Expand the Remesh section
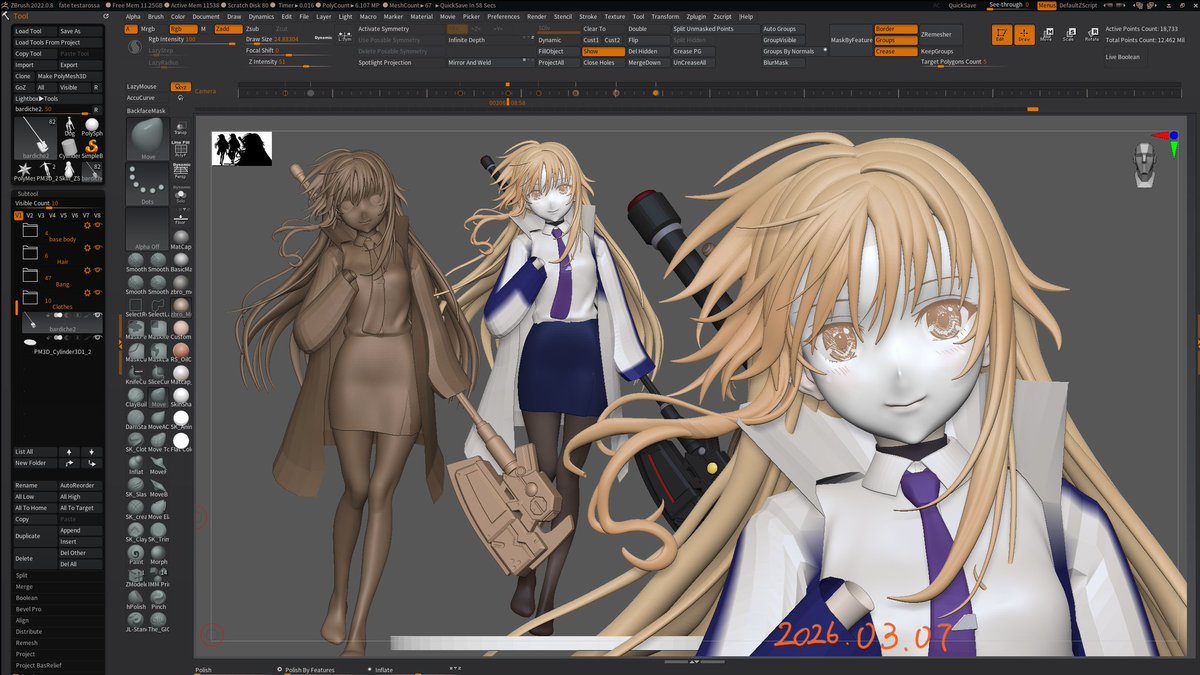The height and width of the screenshot is (675, 1200). pos(26,643)
